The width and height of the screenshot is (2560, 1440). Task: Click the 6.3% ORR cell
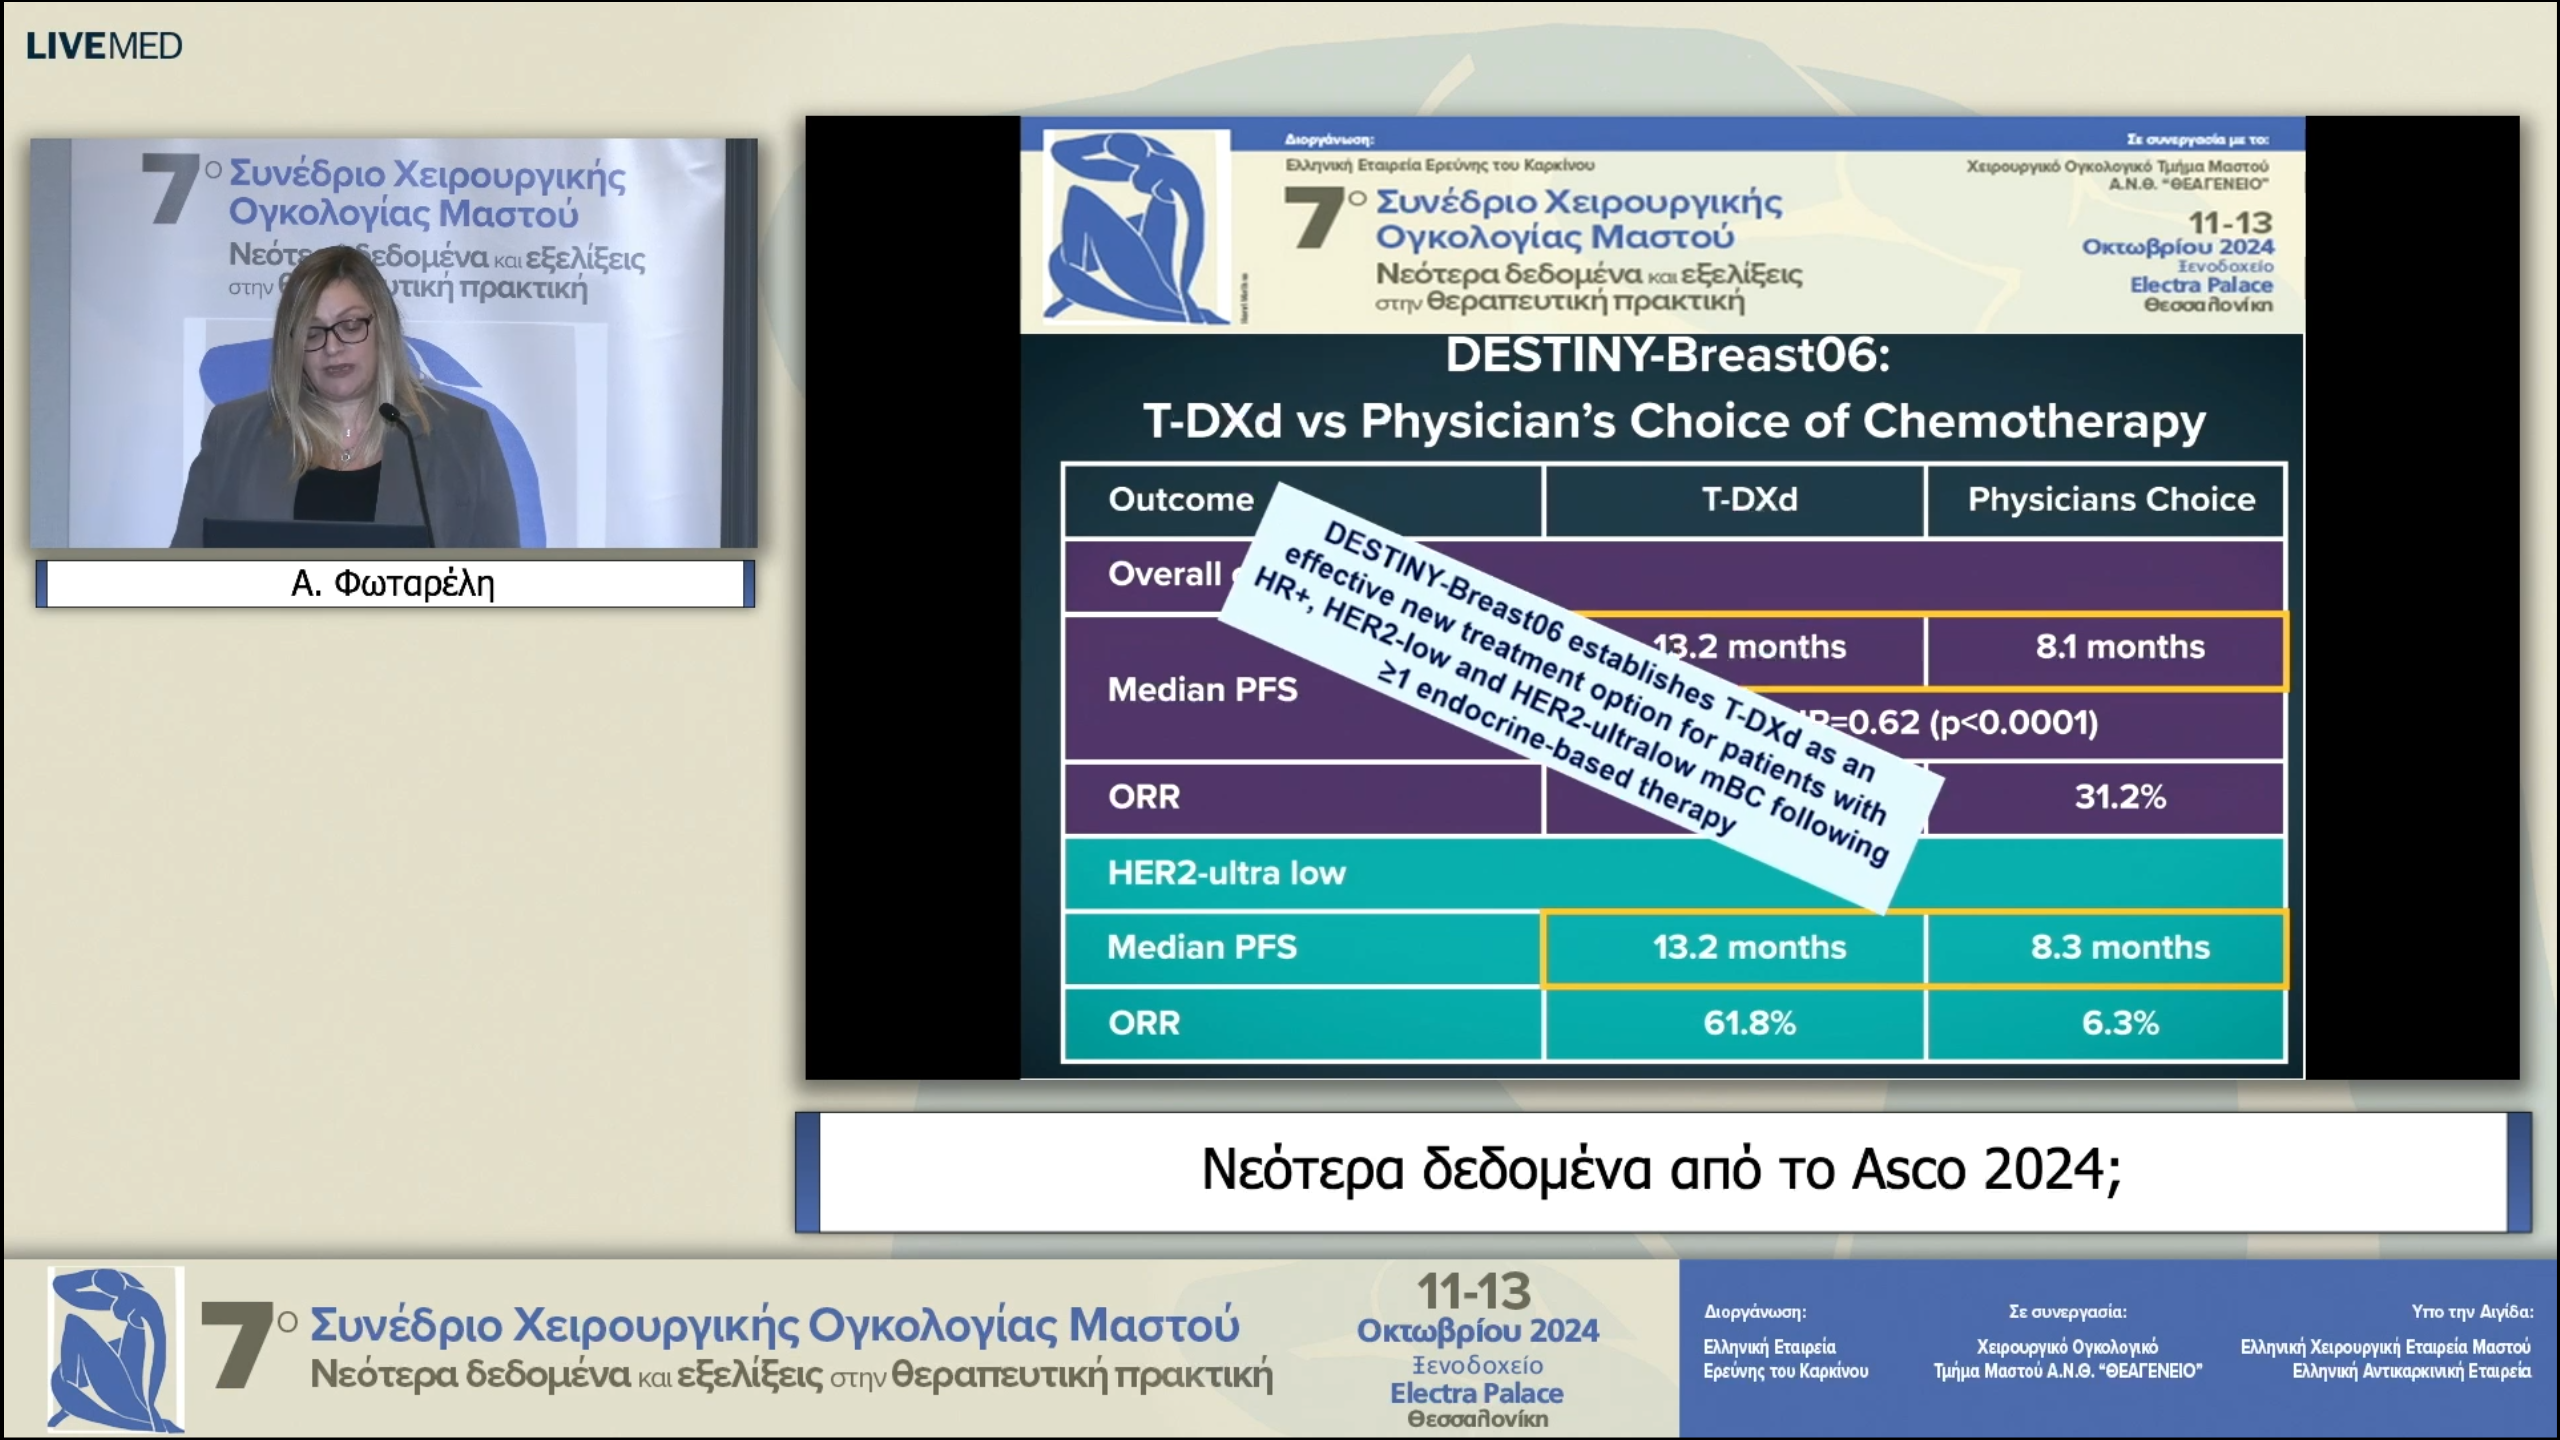2119,1023
